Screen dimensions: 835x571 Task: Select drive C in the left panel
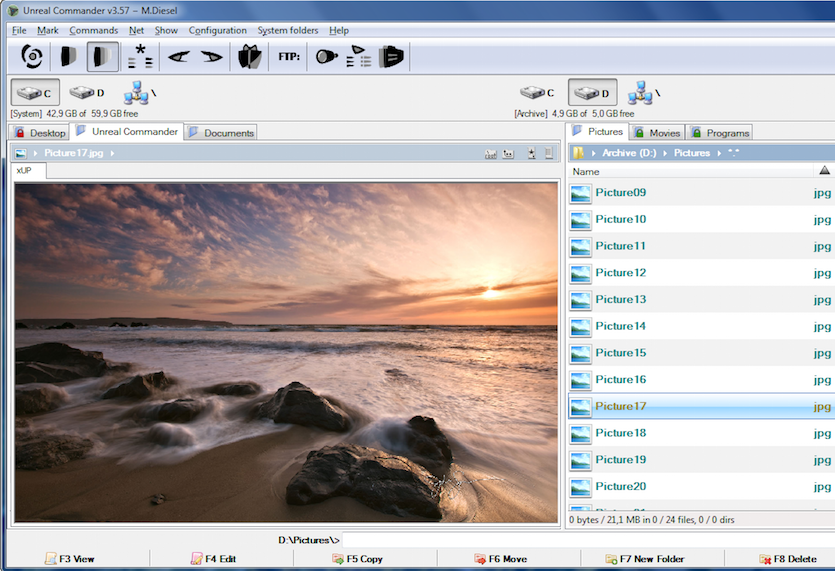(35, 93)
